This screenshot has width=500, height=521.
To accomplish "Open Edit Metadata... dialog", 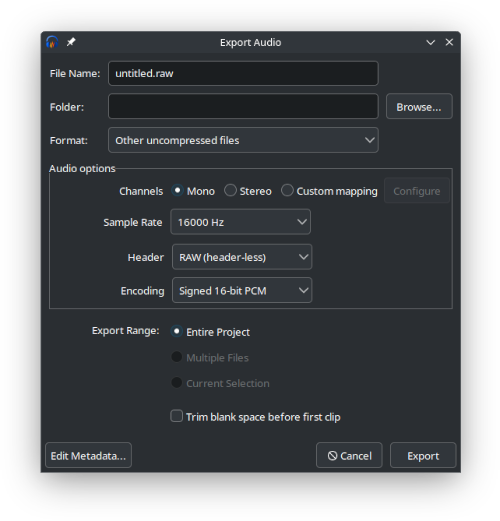I will (88, 455).
